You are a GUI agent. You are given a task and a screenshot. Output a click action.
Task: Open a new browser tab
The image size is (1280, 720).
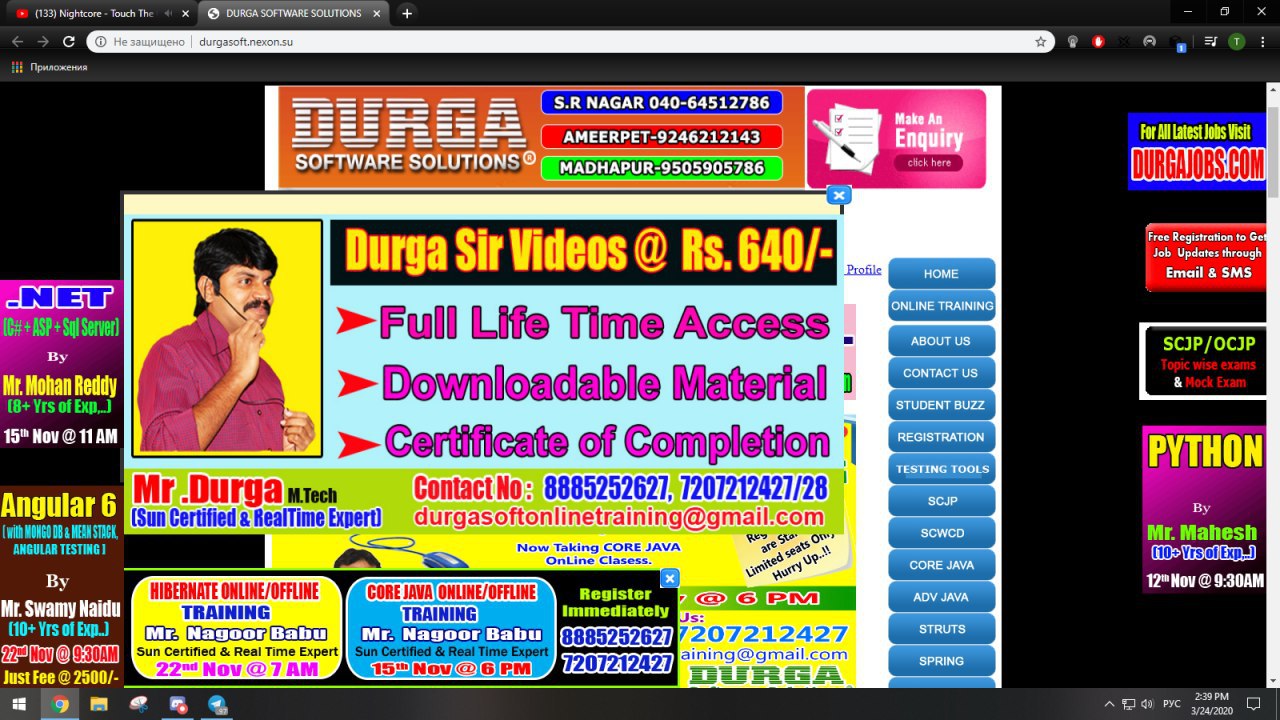pos(407,14)
